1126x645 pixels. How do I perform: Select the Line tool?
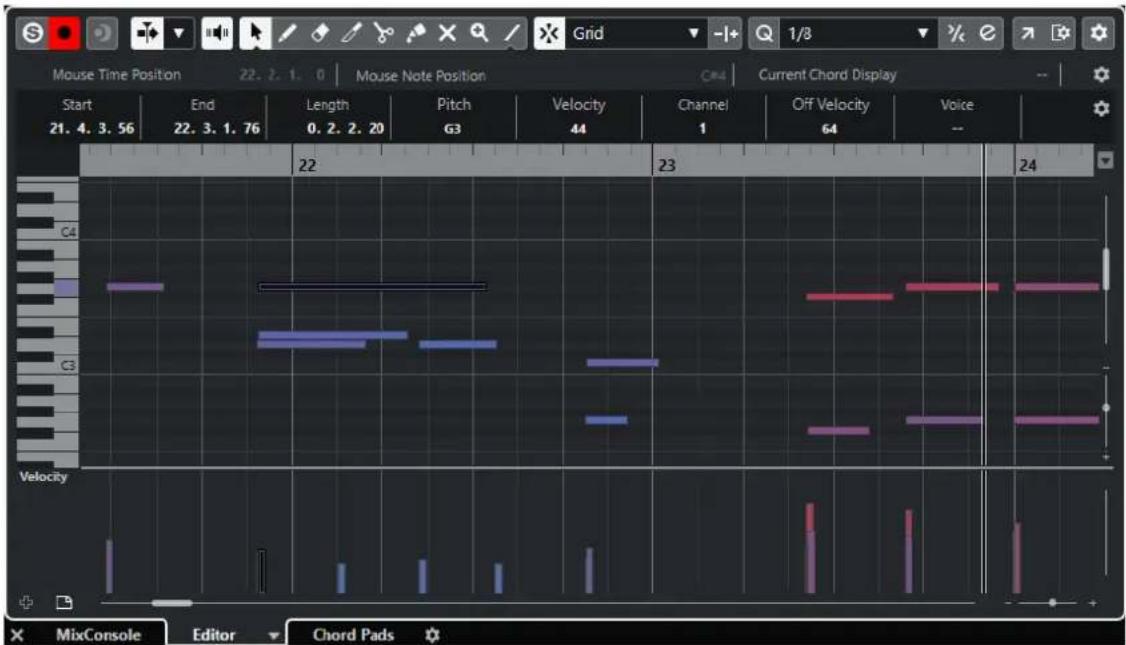511,33
